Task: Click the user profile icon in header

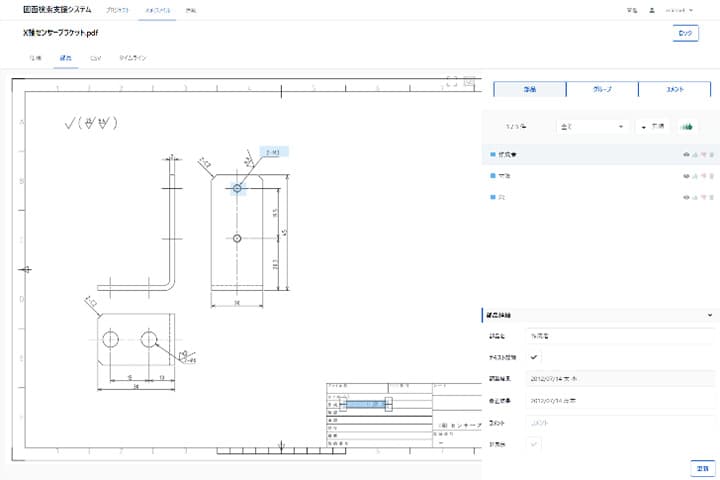Action: (652, 10)
